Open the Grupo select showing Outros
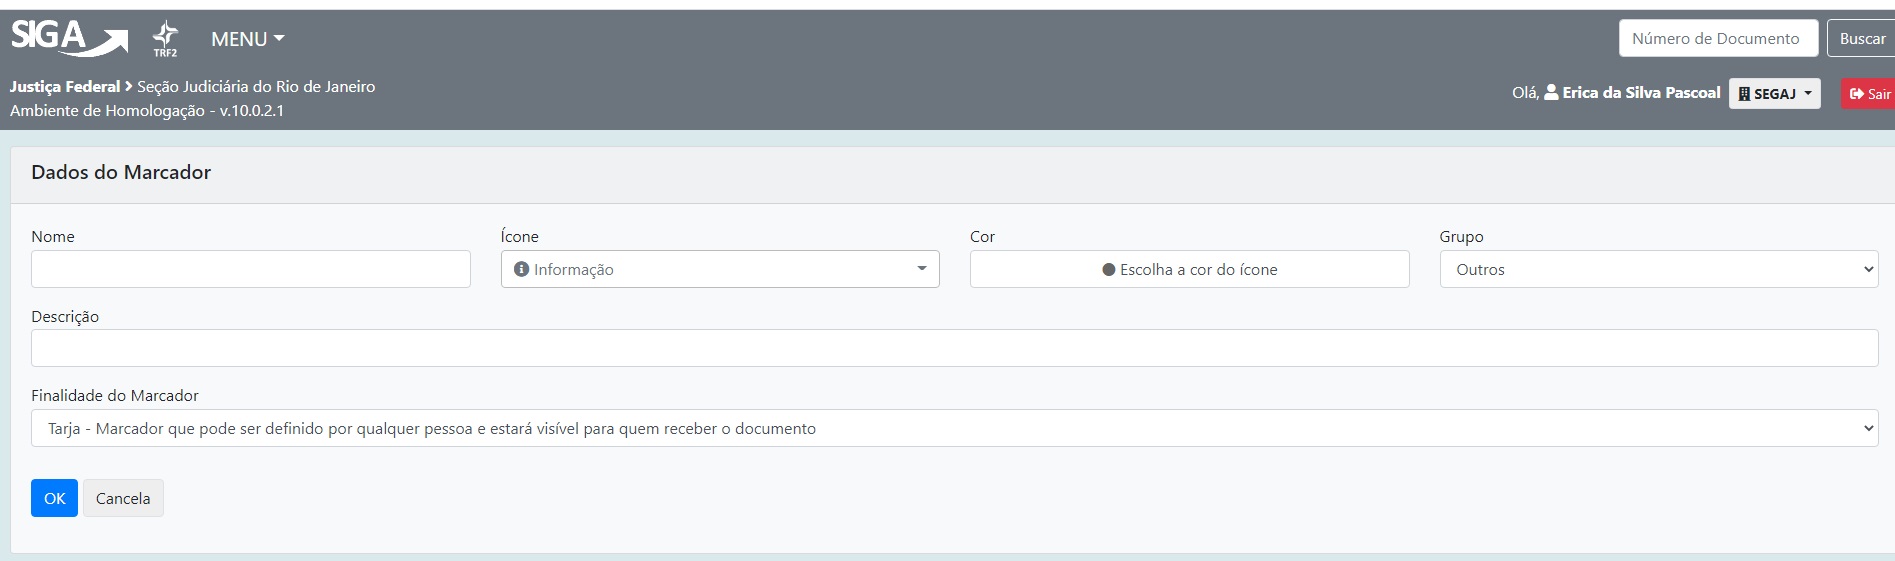The height and width of the screenshot is (561, 1895). (x=1658, y=269)
